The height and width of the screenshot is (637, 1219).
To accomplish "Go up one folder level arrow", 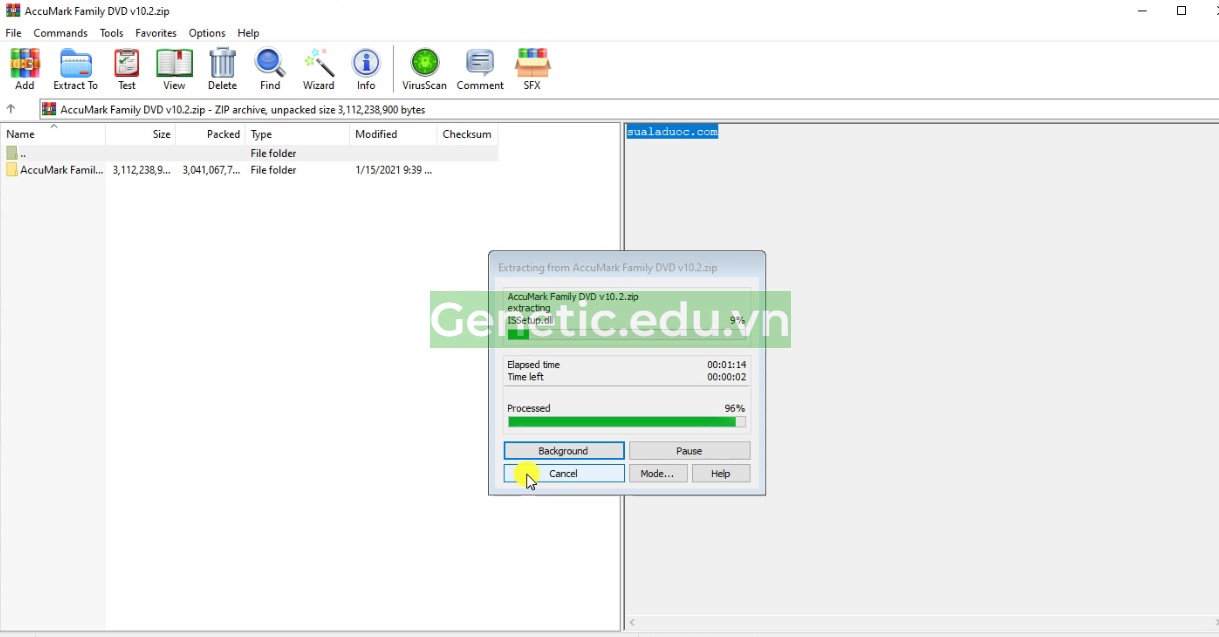I will 11,109.
